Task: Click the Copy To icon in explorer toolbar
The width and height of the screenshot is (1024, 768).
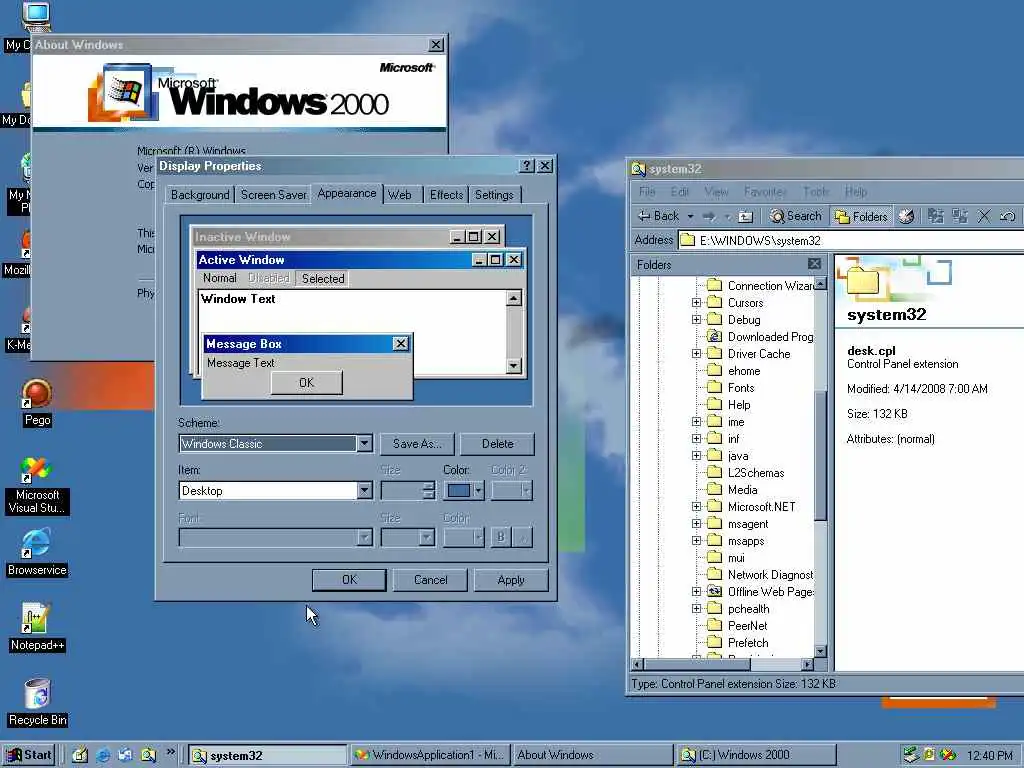Action: (959, 216)
